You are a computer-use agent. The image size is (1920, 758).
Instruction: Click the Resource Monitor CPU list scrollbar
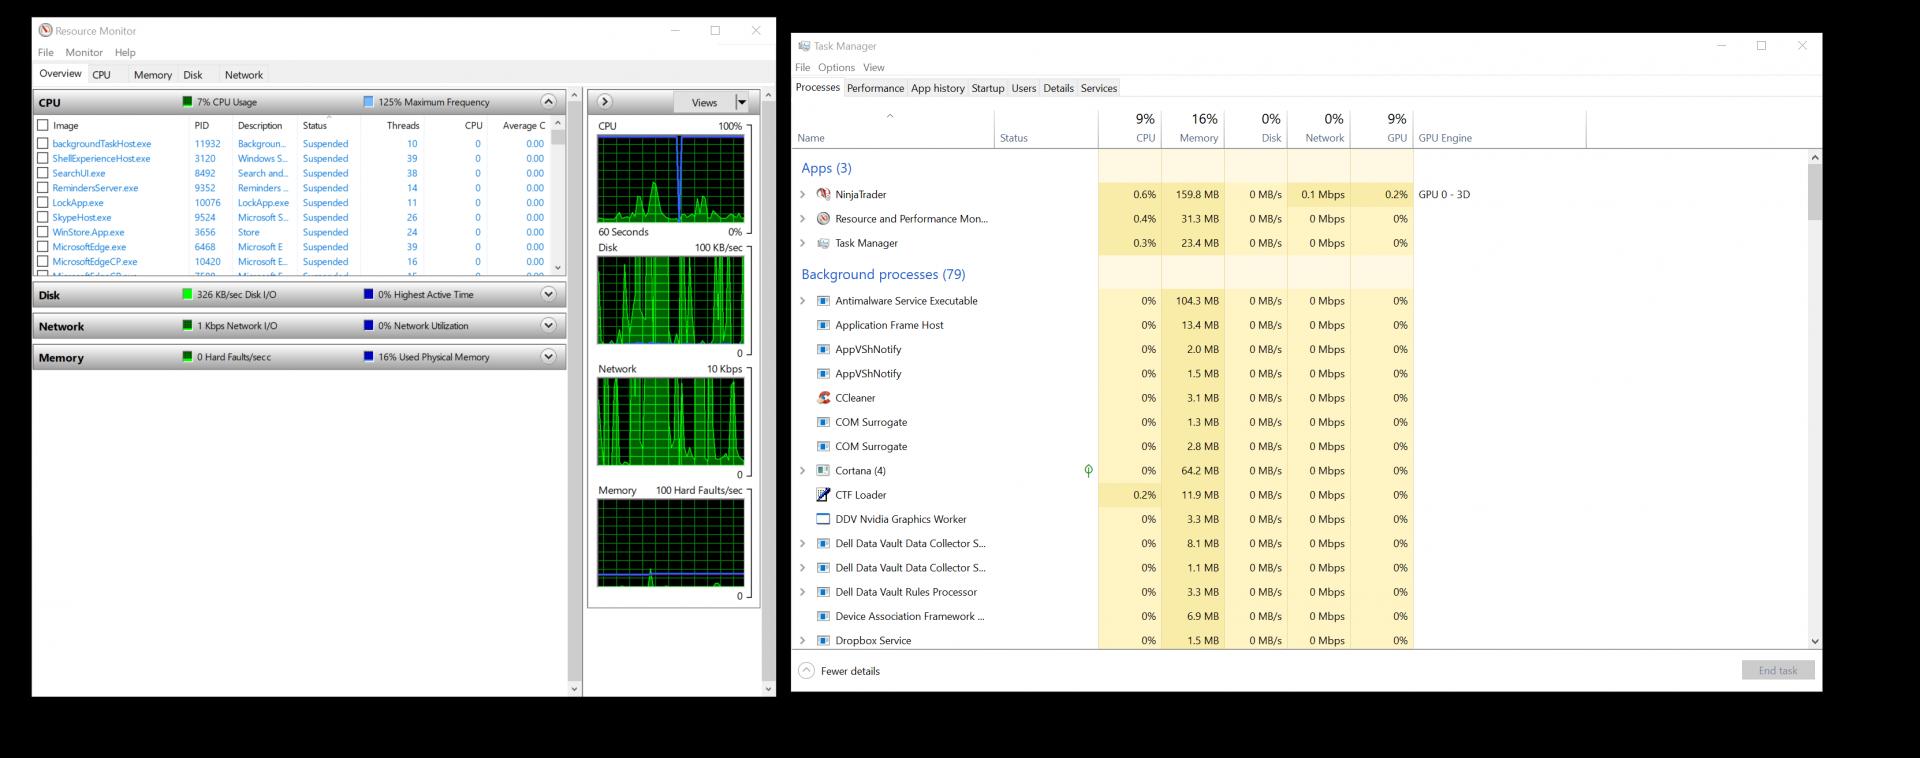pyautogui.click(x=558, y=196)
